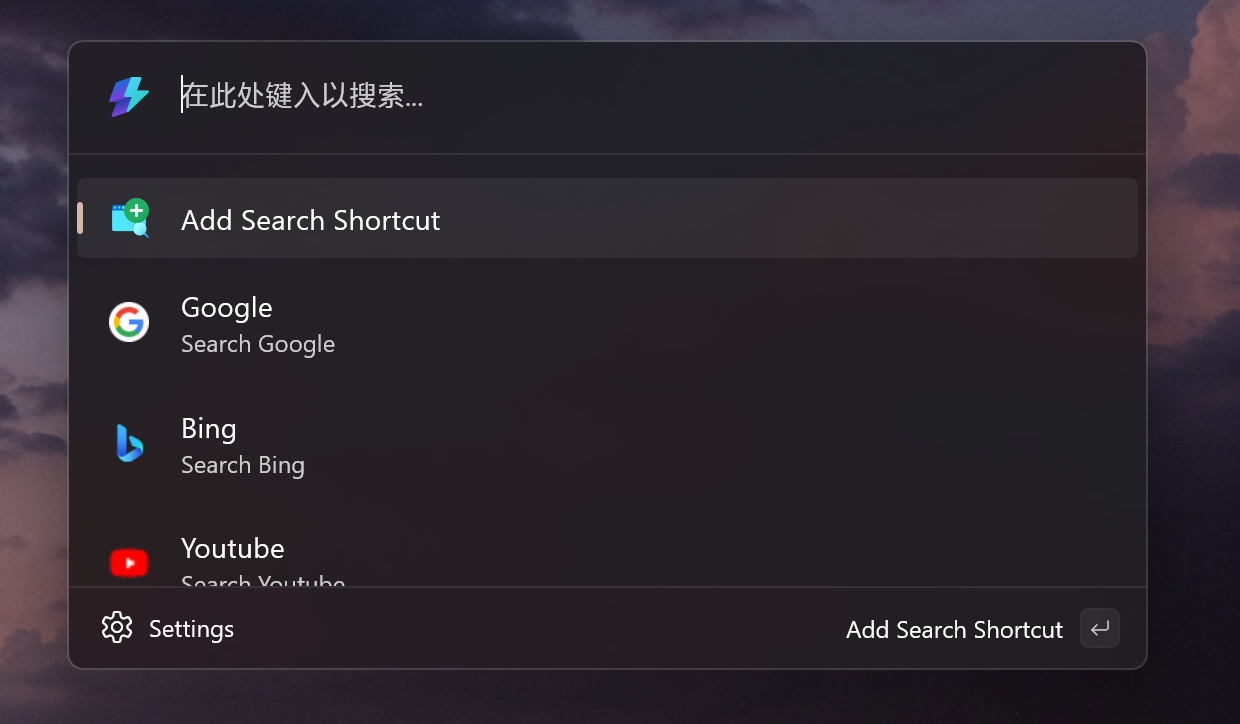Click the lightning bolt launcher logo
The image size is (1240, 724).
pyautogui.click(x=129, y=97)
